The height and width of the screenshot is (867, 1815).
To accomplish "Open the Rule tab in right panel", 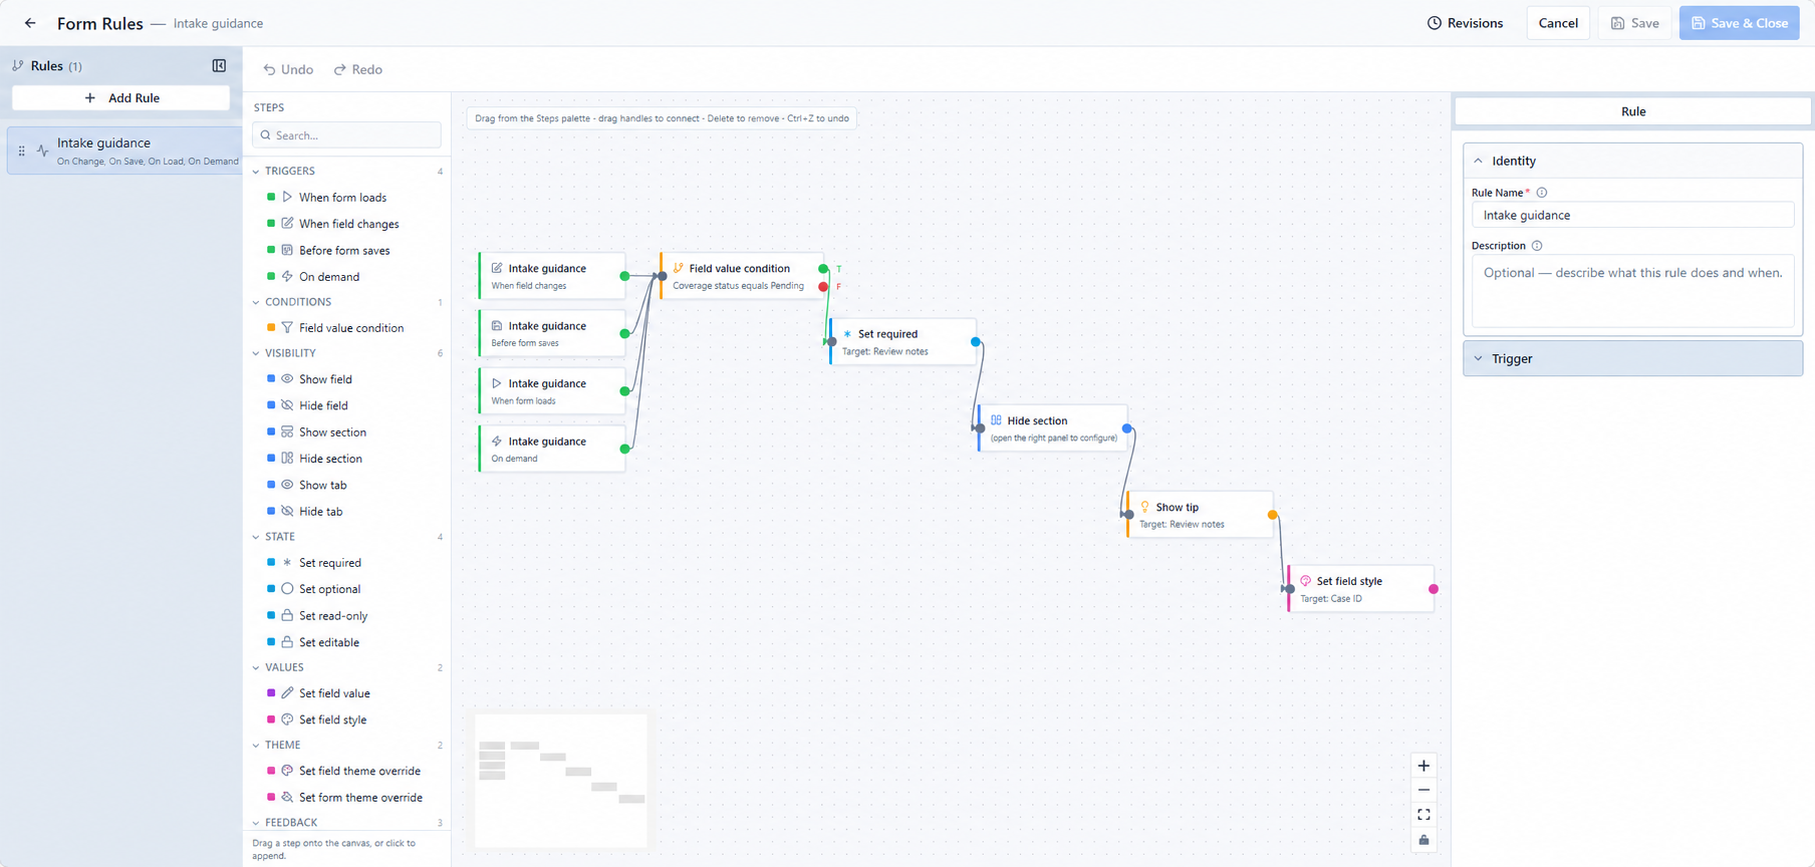I will pyautogui.click(x=1632, y=112).
